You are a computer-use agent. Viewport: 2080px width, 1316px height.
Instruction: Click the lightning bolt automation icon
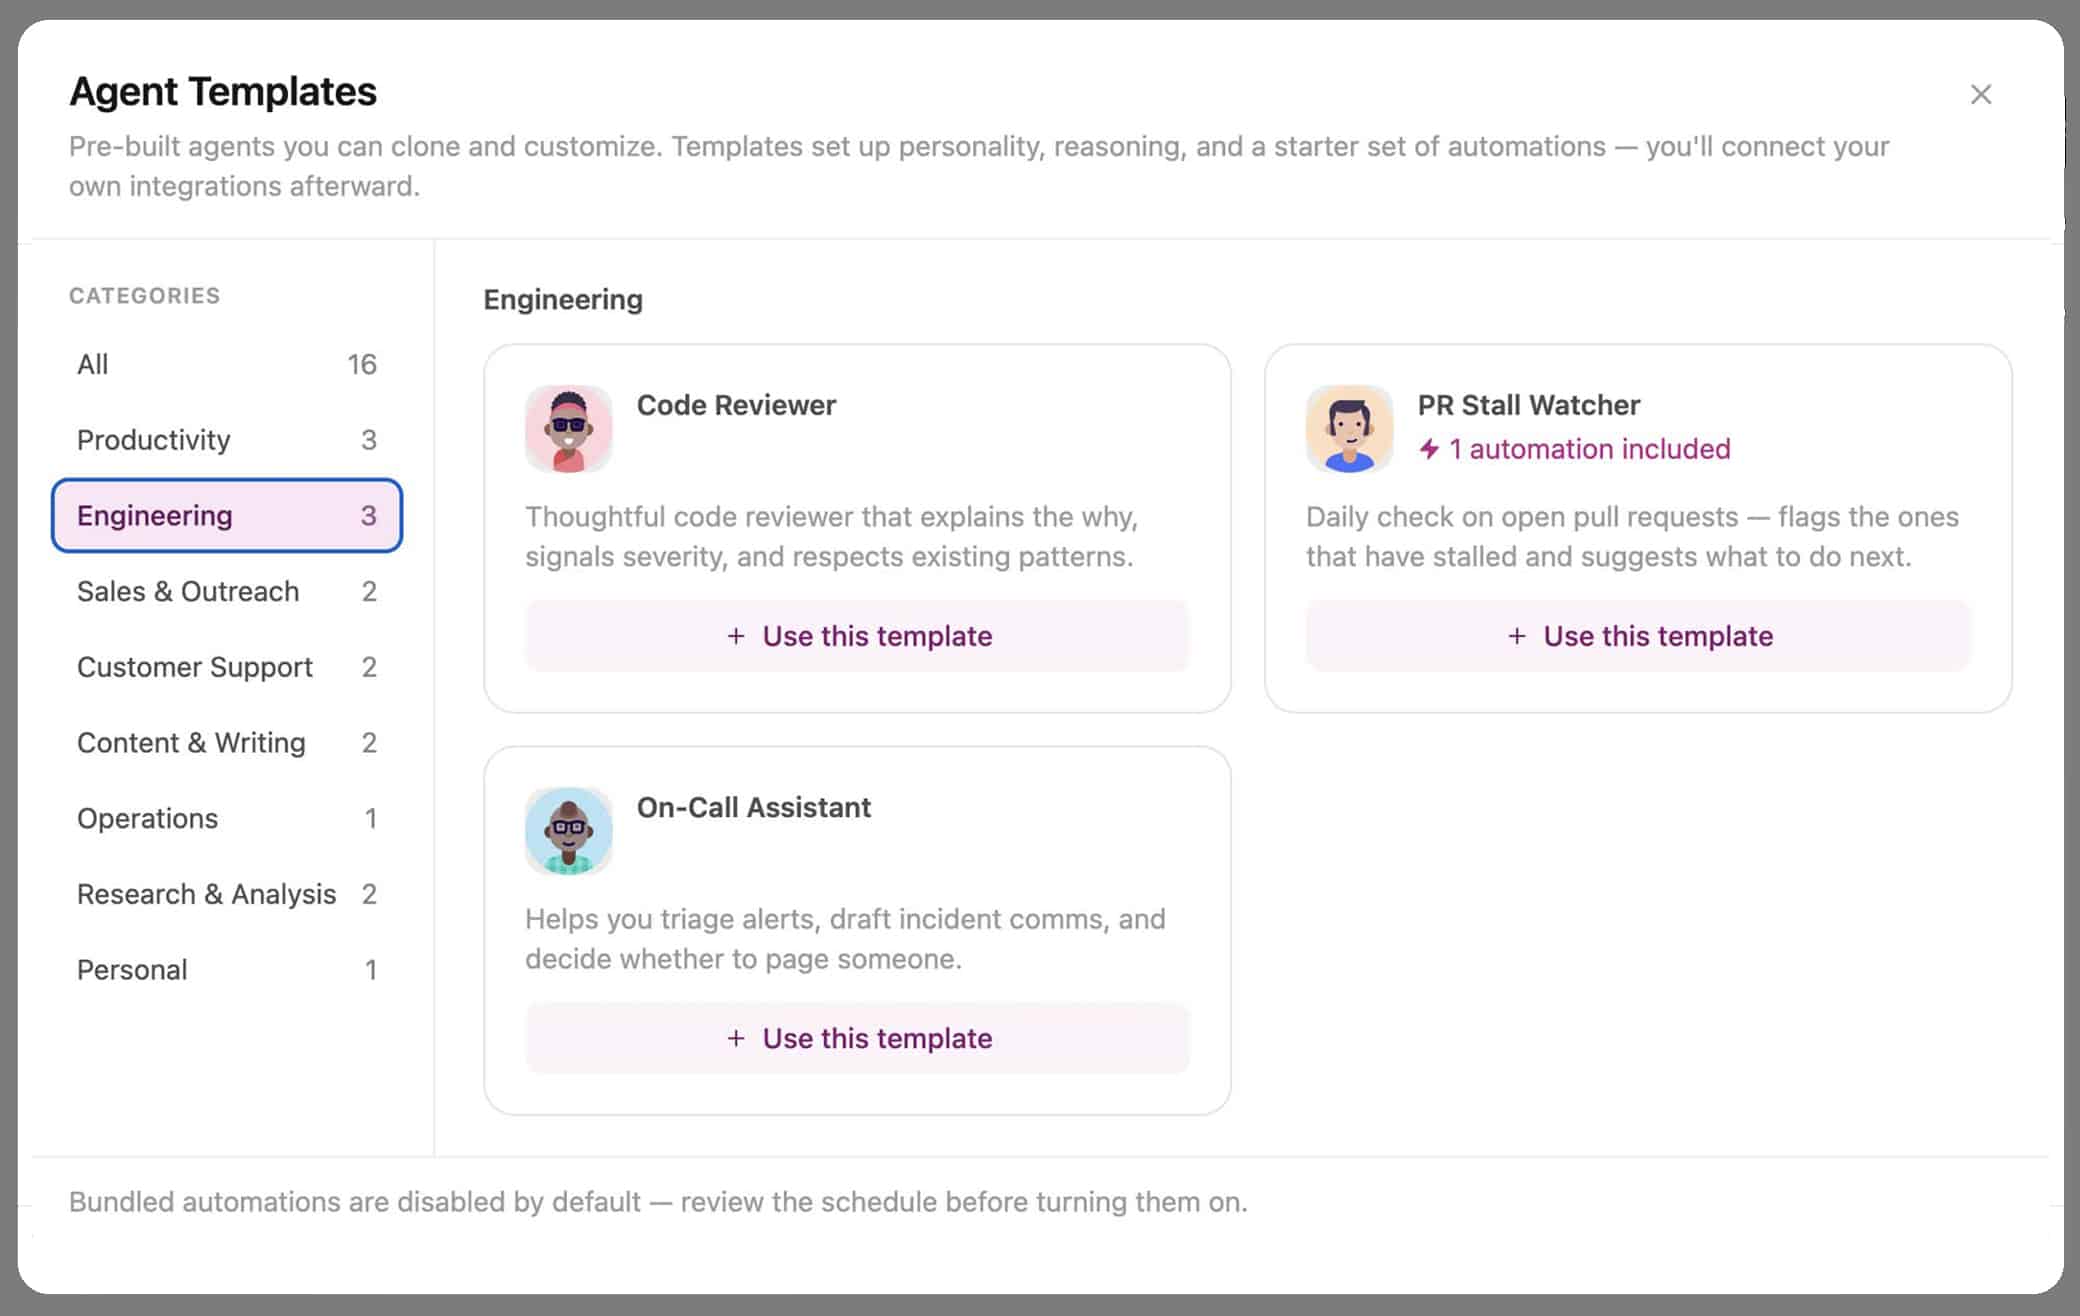click(1430, 449)
